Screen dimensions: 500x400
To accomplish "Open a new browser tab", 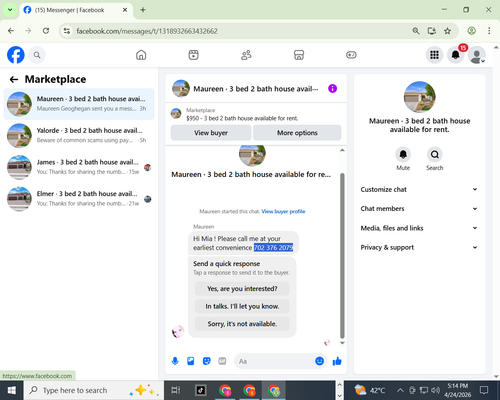I will (143, 10).
